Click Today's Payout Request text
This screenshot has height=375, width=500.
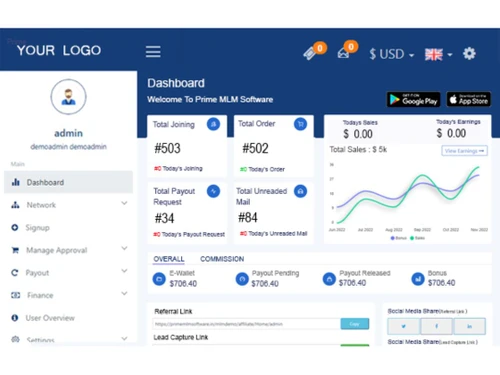[x=193, y=234]
